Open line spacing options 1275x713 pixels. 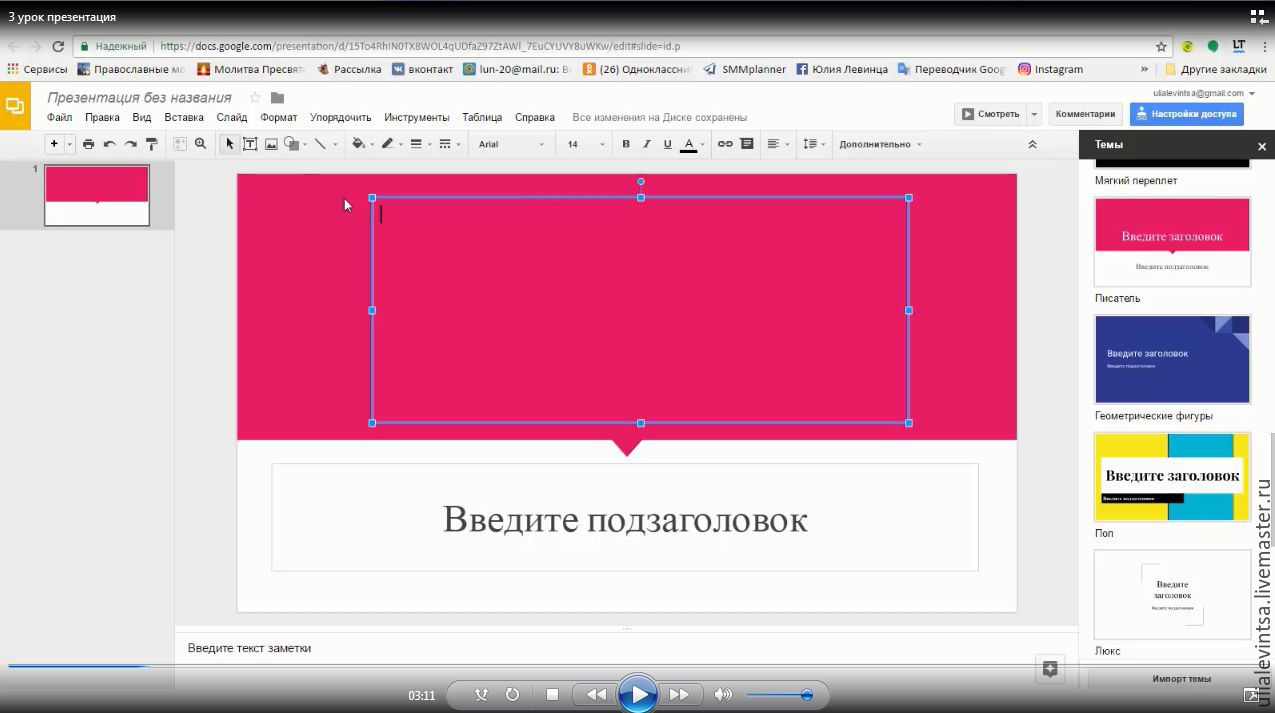click(811, 144)
